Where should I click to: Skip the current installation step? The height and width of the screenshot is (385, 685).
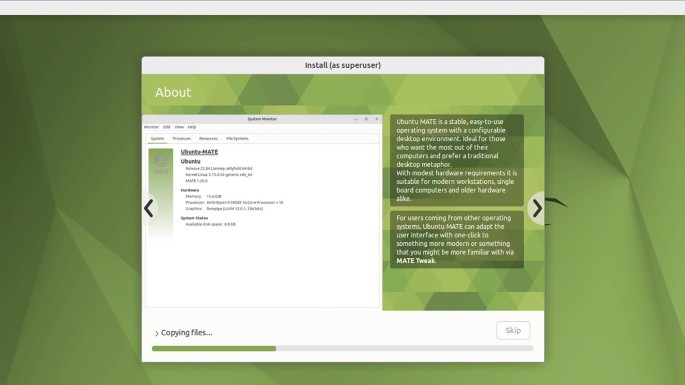coord(513,330)
